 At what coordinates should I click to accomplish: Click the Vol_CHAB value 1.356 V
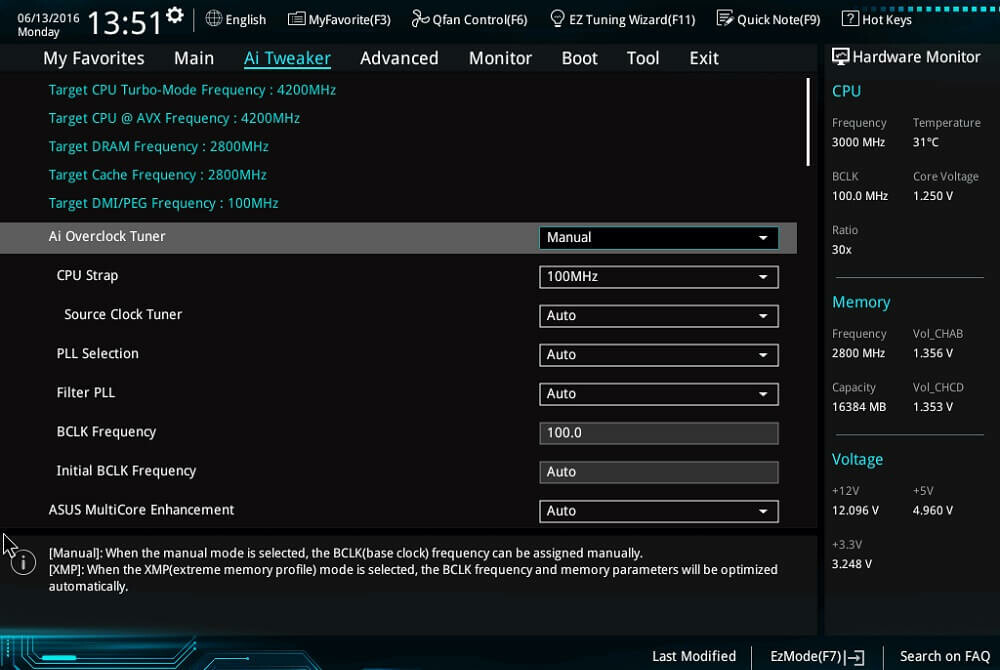[932, 353]
